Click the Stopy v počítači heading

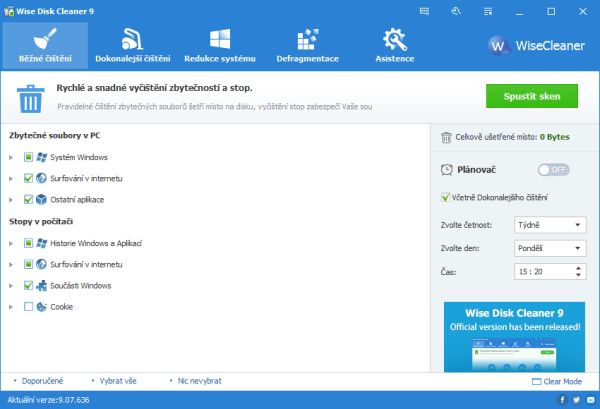click(x=41, y=222)
